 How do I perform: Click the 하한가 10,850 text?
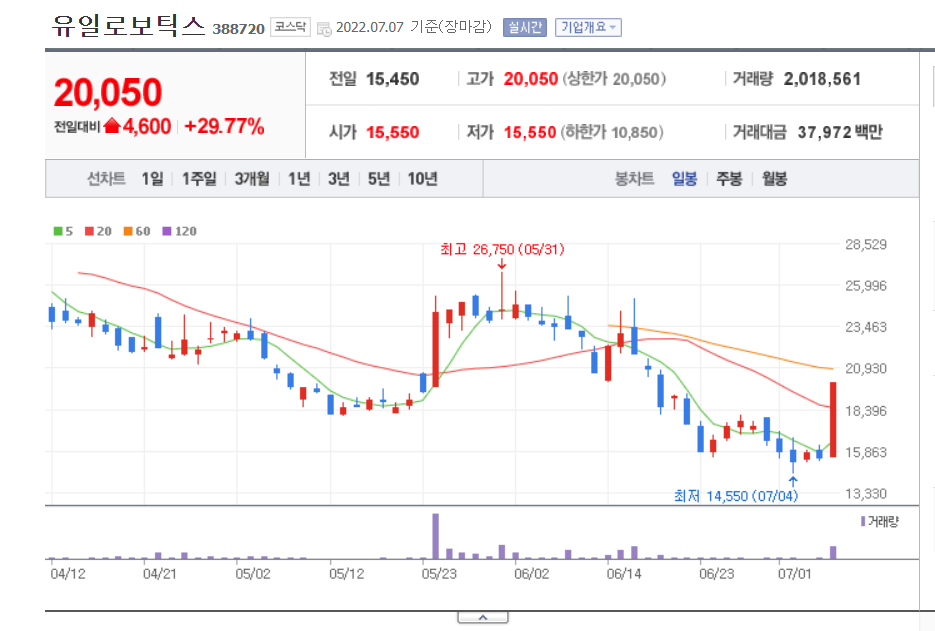click(x=612, y=132)
